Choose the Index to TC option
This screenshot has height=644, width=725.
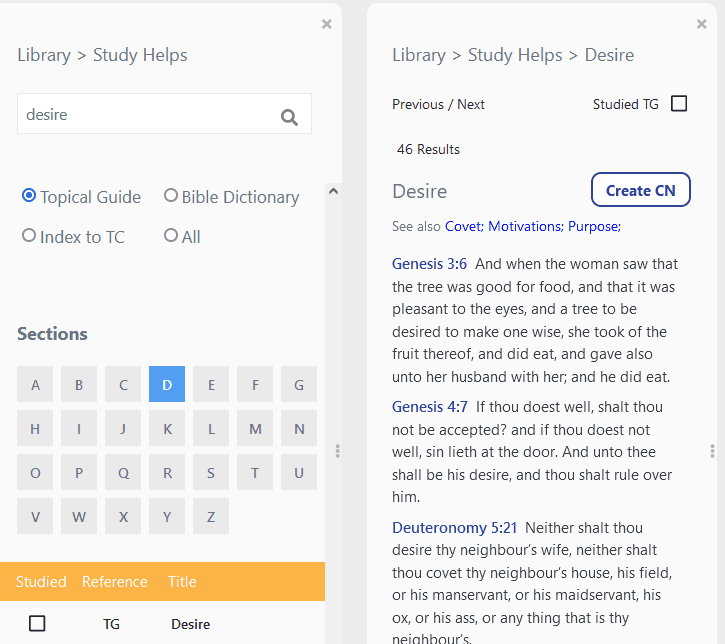[x=29, y=236]
